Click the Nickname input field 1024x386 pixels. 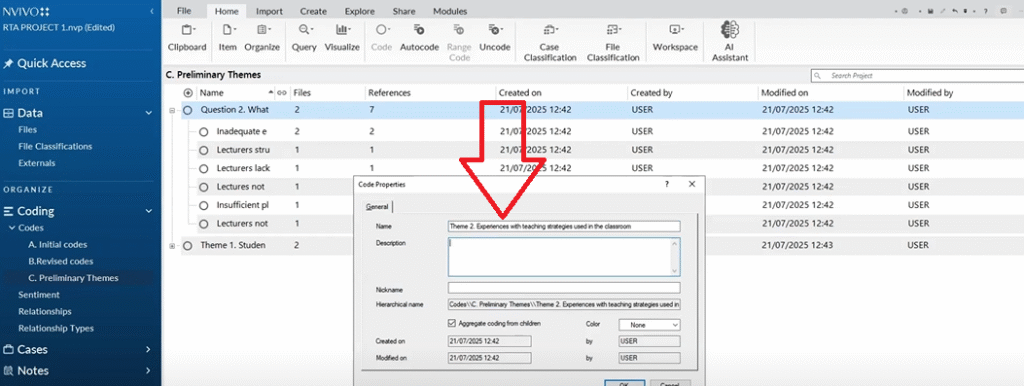[564, 288]
